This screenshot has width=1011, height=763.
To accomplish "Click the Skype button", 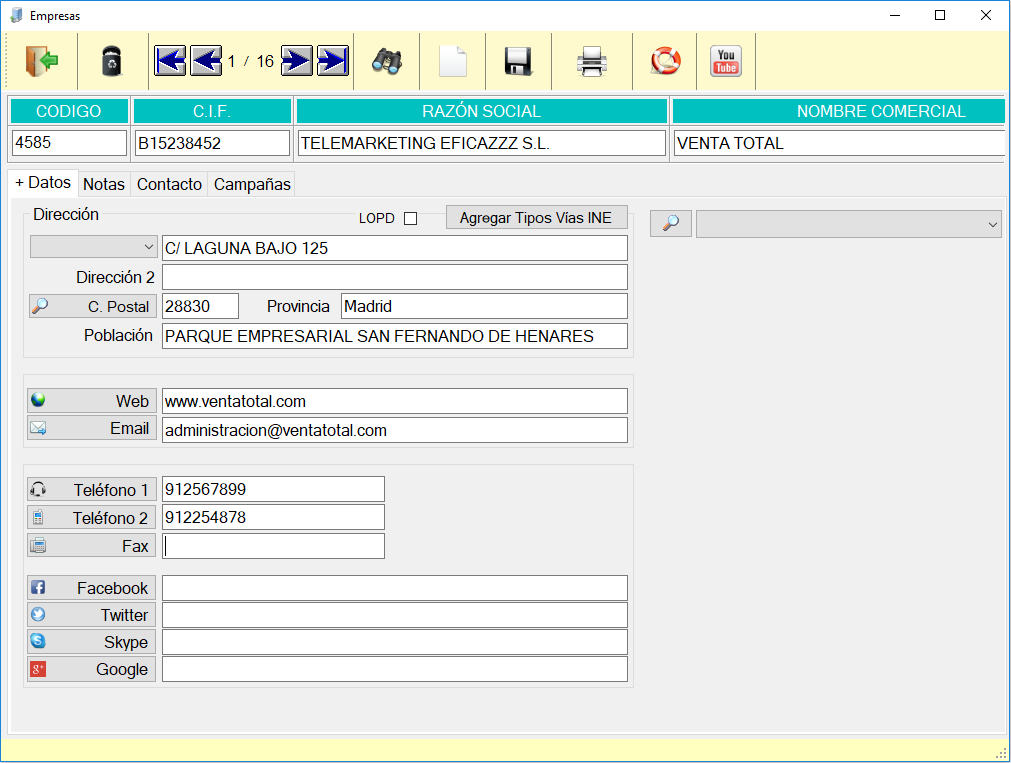I will [92, 642].
